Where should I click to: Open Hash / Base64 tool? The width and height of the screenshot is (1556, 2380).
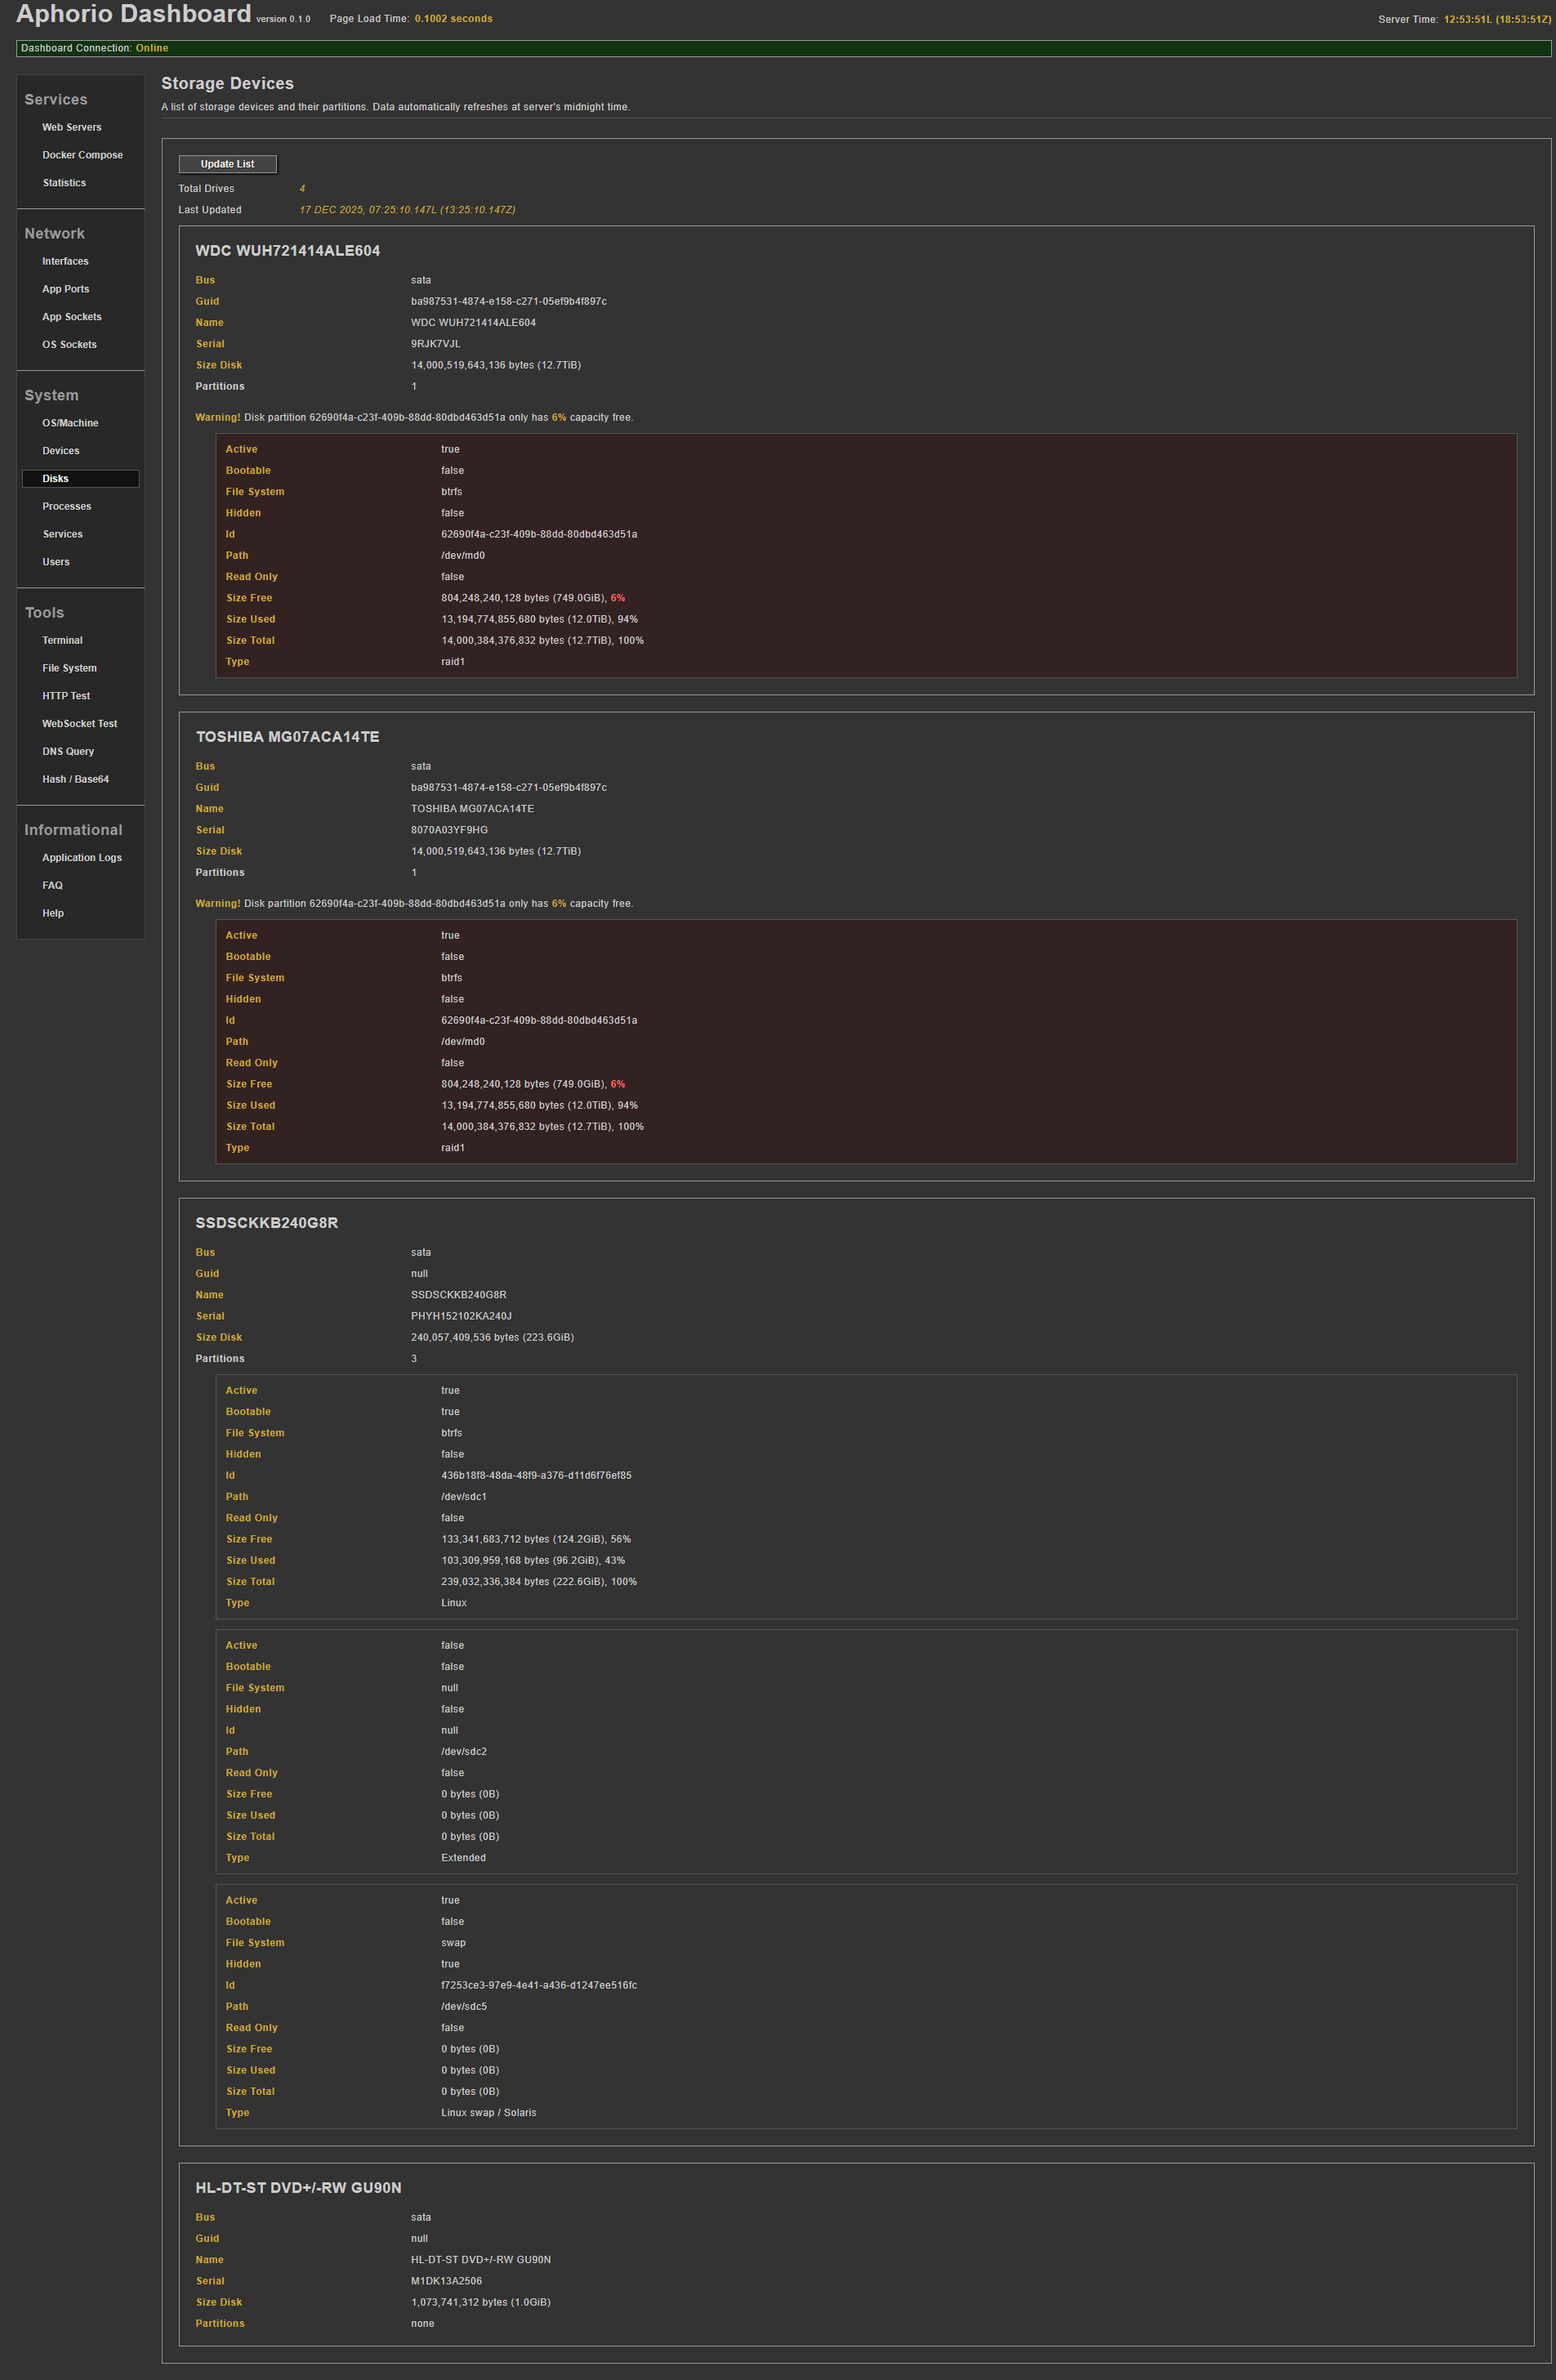click(x=75, y=779)
